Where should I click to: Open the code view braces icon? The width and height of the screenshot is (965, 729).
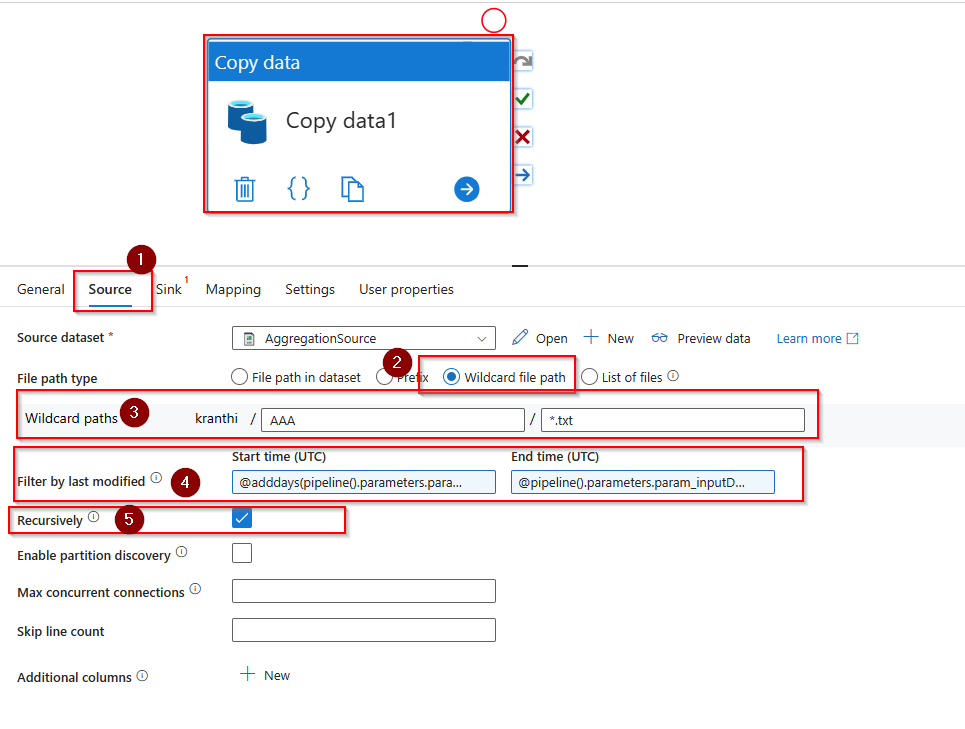[298, 188]
